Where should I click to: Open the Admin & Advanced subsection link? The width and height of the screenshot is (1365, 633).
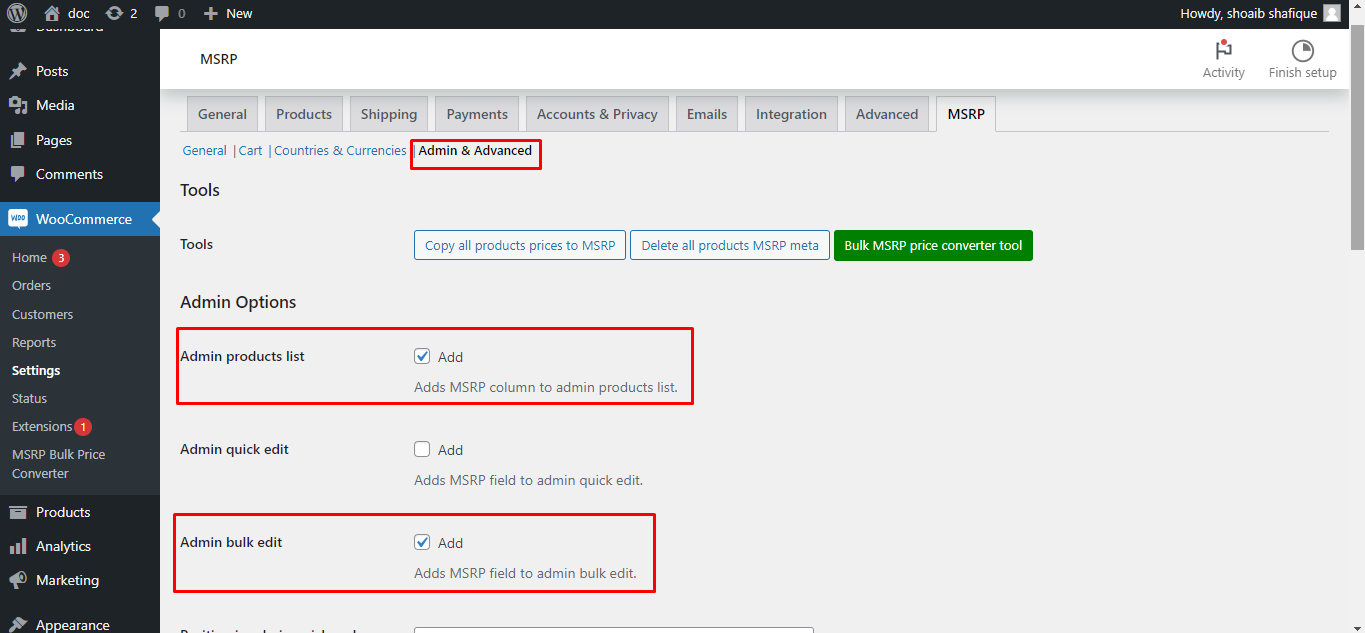475,150
